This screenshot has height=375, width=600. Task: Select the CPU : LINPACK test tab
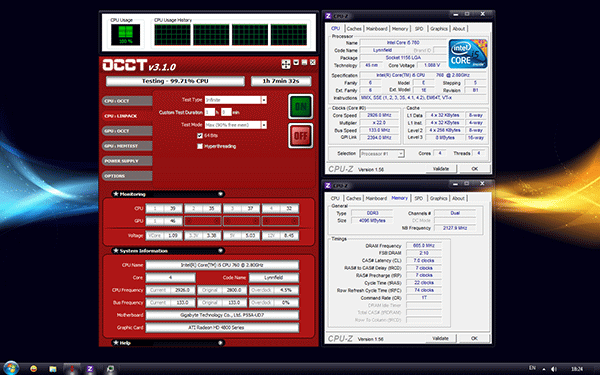pyautogui.click(x=127, y=116)
